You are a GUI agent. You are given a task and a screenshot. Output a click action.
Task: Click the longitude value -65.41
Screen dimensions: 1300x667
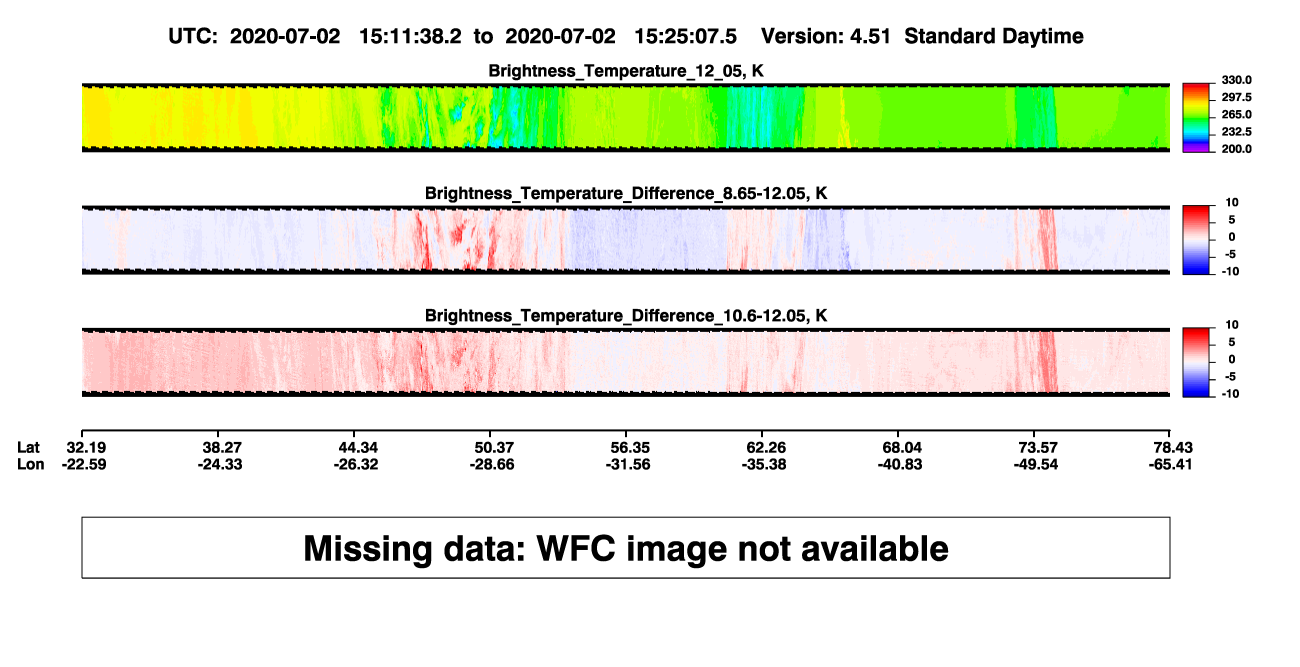pyautogui.click(x=1170, y=464)
